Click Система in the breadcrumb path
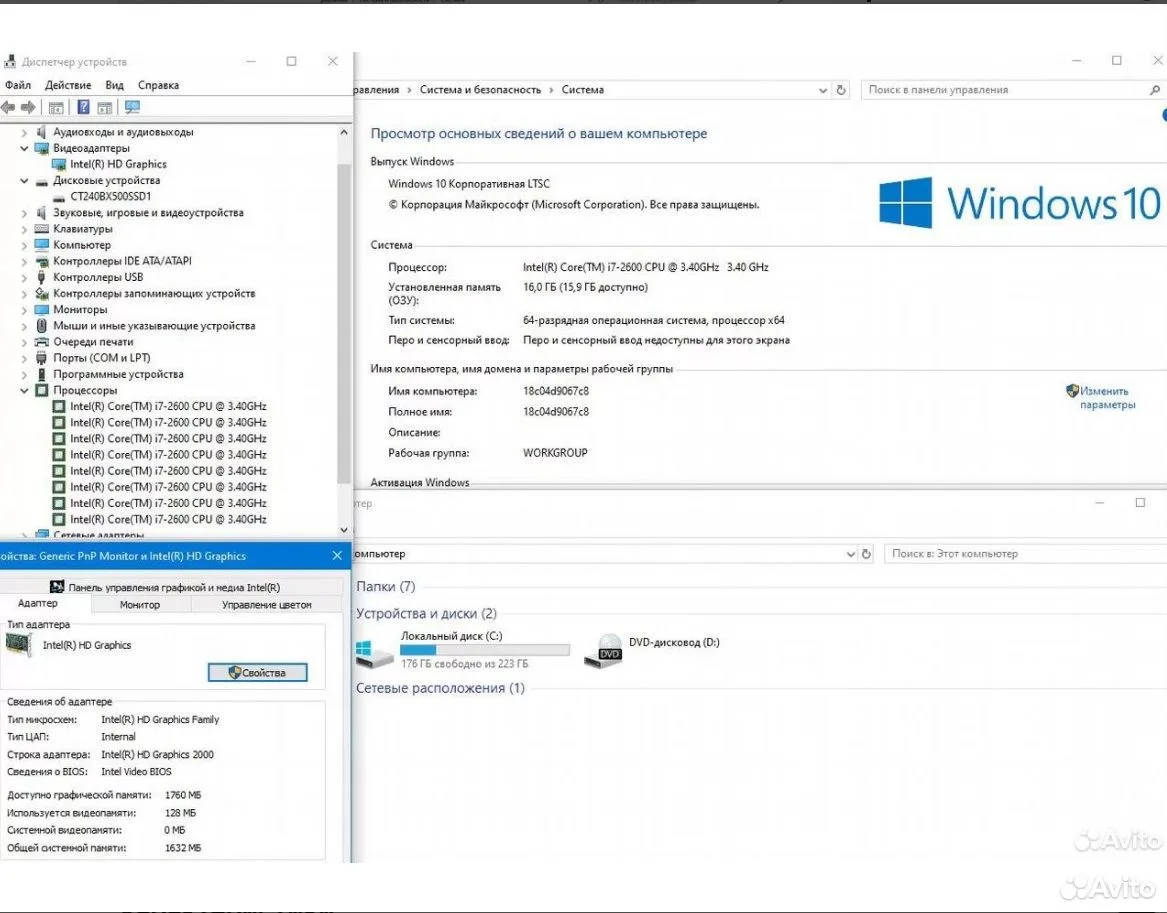Viewport: 1167px width, 913px height. [583, 90]
